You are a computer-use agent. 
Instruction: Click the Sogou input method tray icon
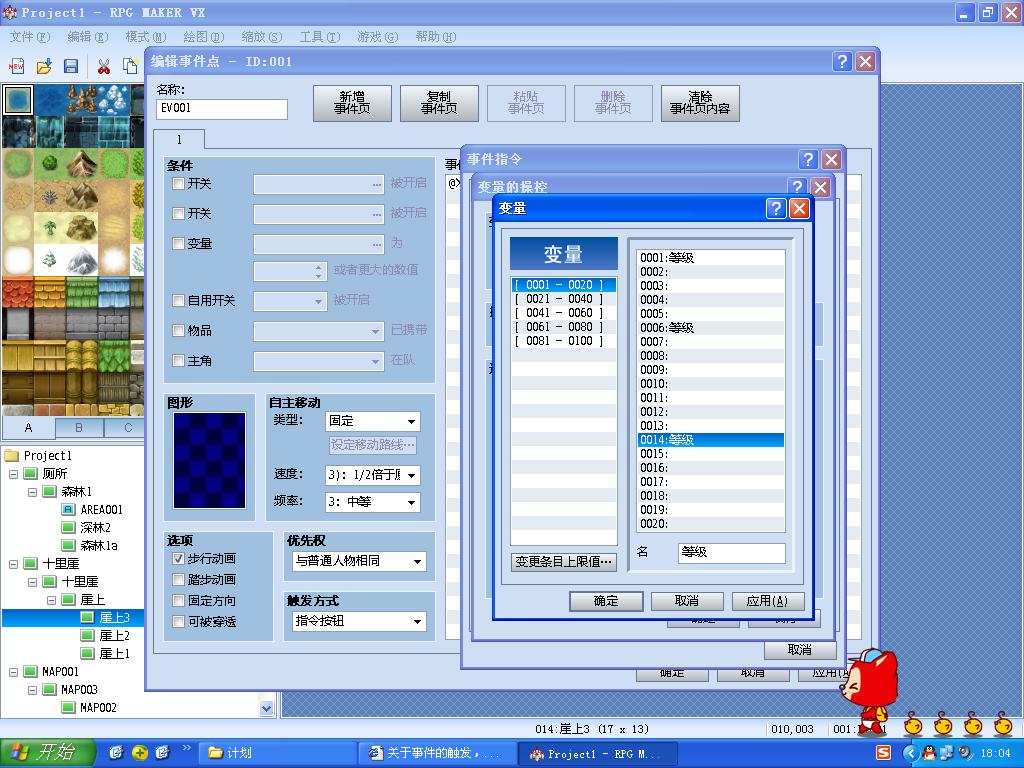coord(883,753)
